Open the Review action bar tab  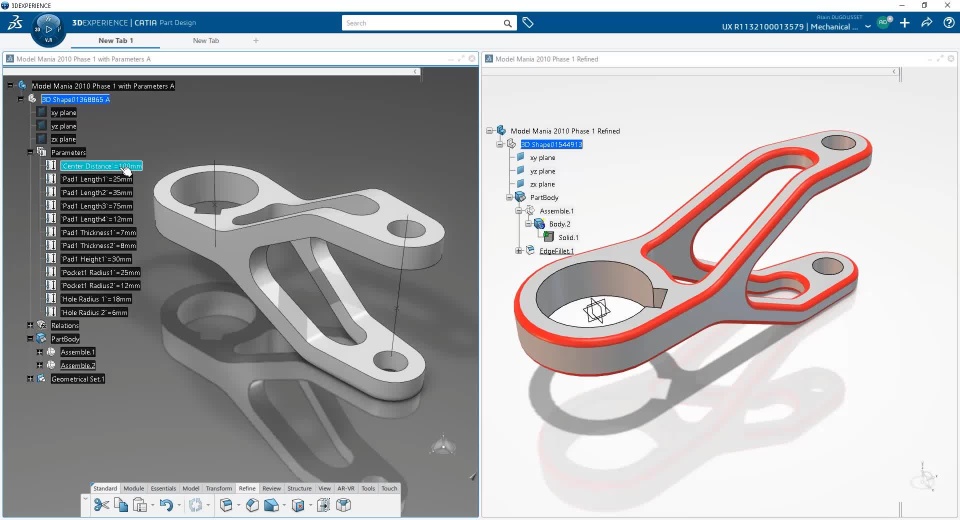(271, 488)
